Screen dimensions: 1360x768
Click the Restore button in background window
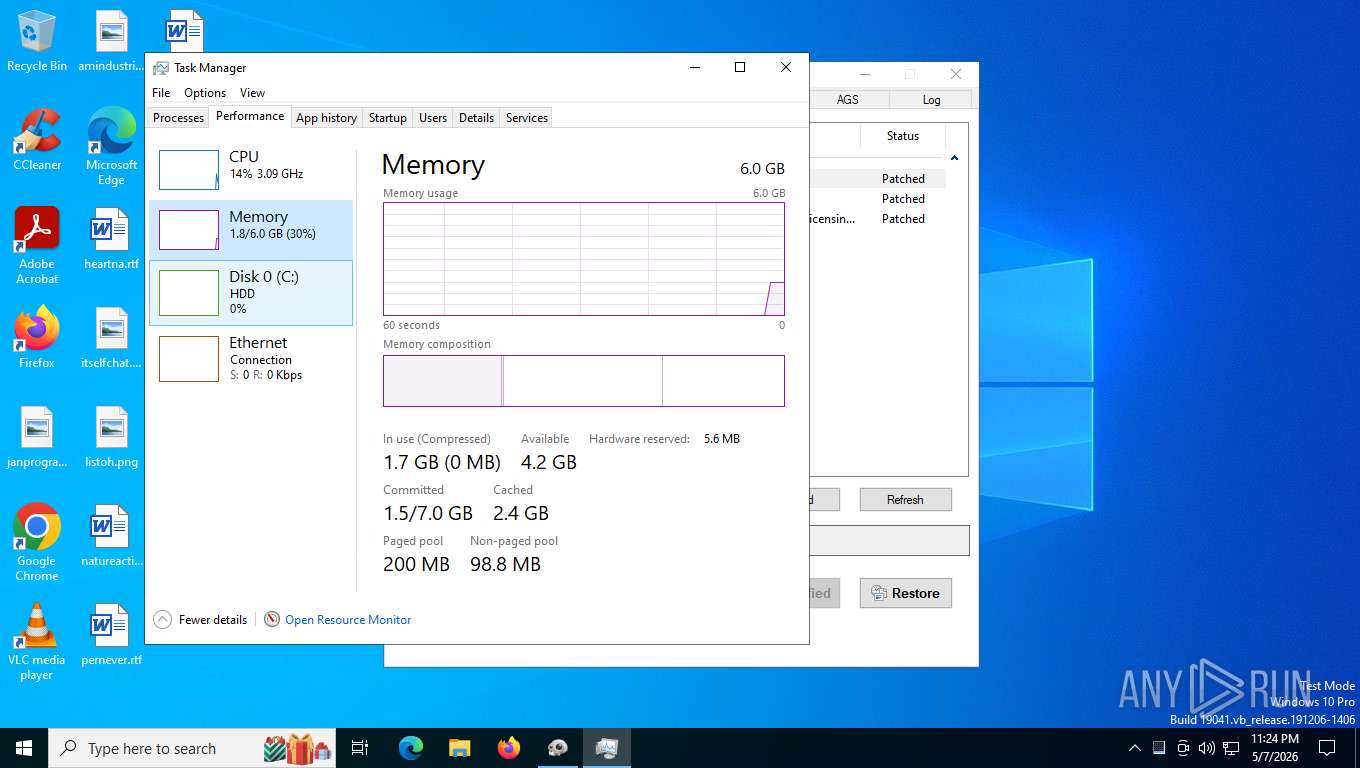click(x=905, y=593)
